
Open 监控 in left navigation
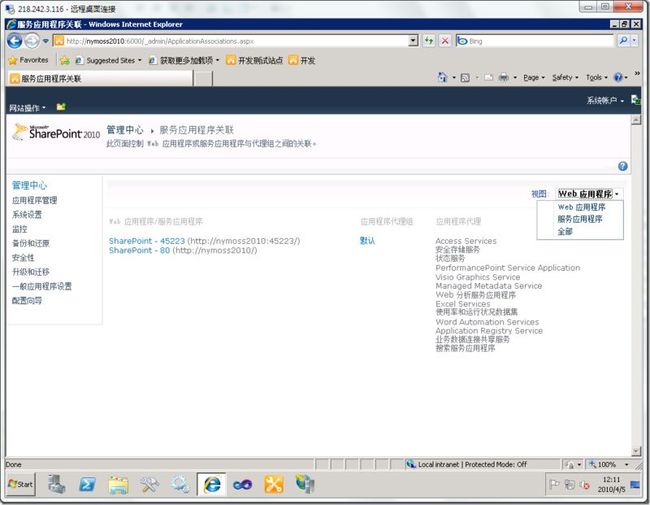[x=19, y=229]
